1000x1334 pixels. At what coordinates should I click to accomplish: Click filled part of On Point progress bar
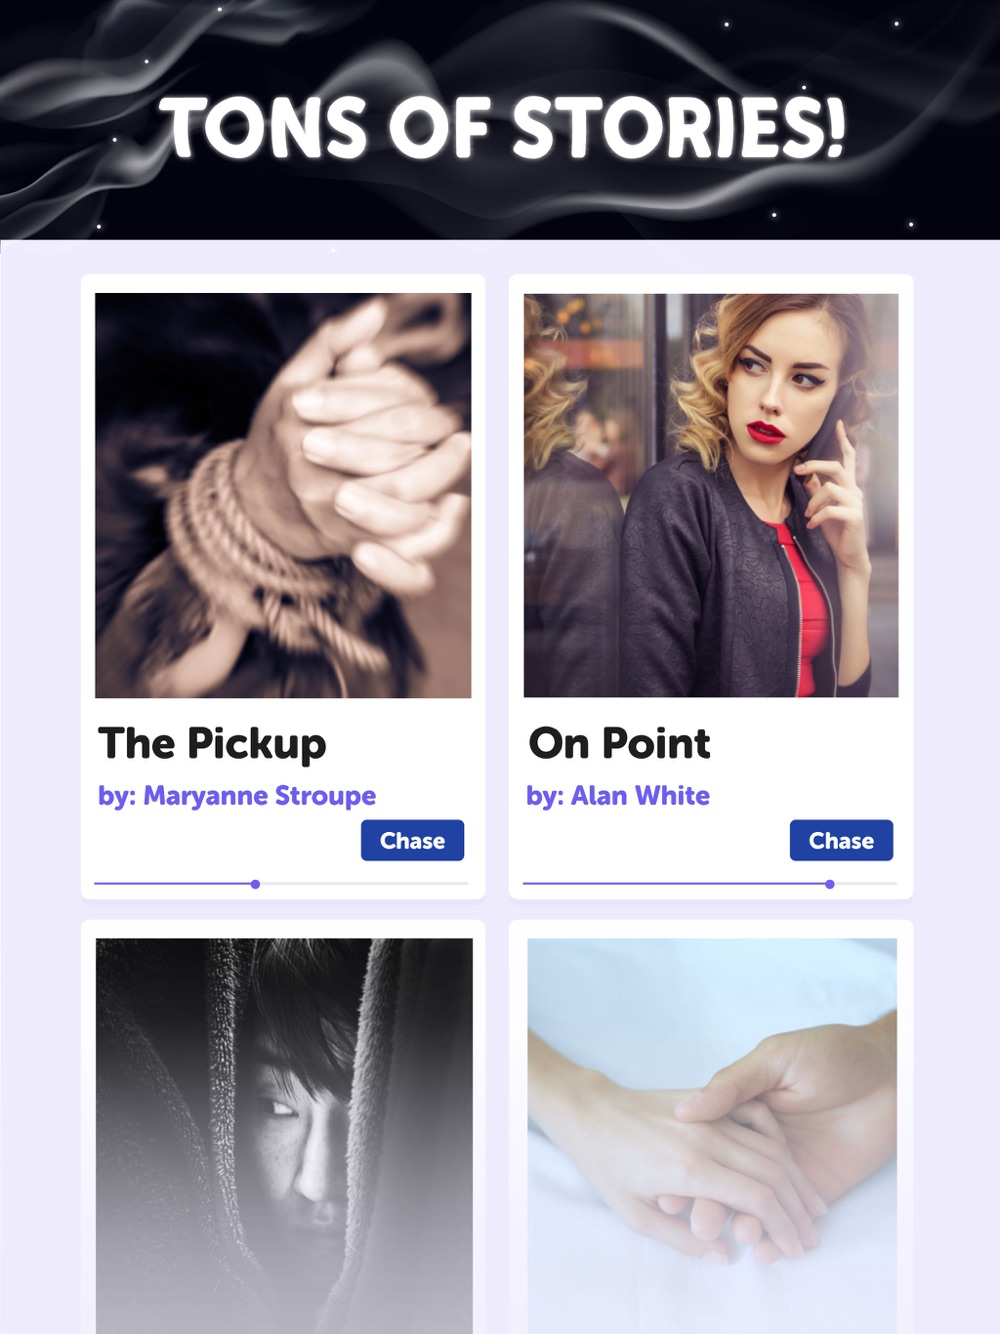pyautogui.click(x=674, y=884)
